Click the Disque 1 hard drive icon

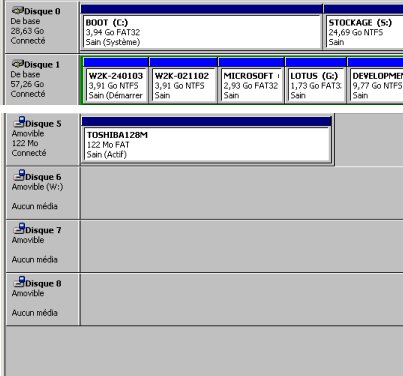pyautogui.click(x=18, y=64)
